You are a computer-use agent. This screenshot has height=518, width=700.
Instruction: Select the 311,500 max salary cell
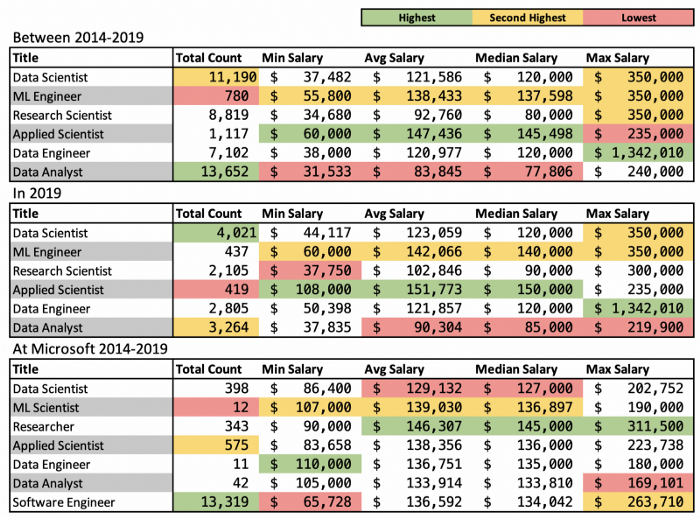[639, 426]
